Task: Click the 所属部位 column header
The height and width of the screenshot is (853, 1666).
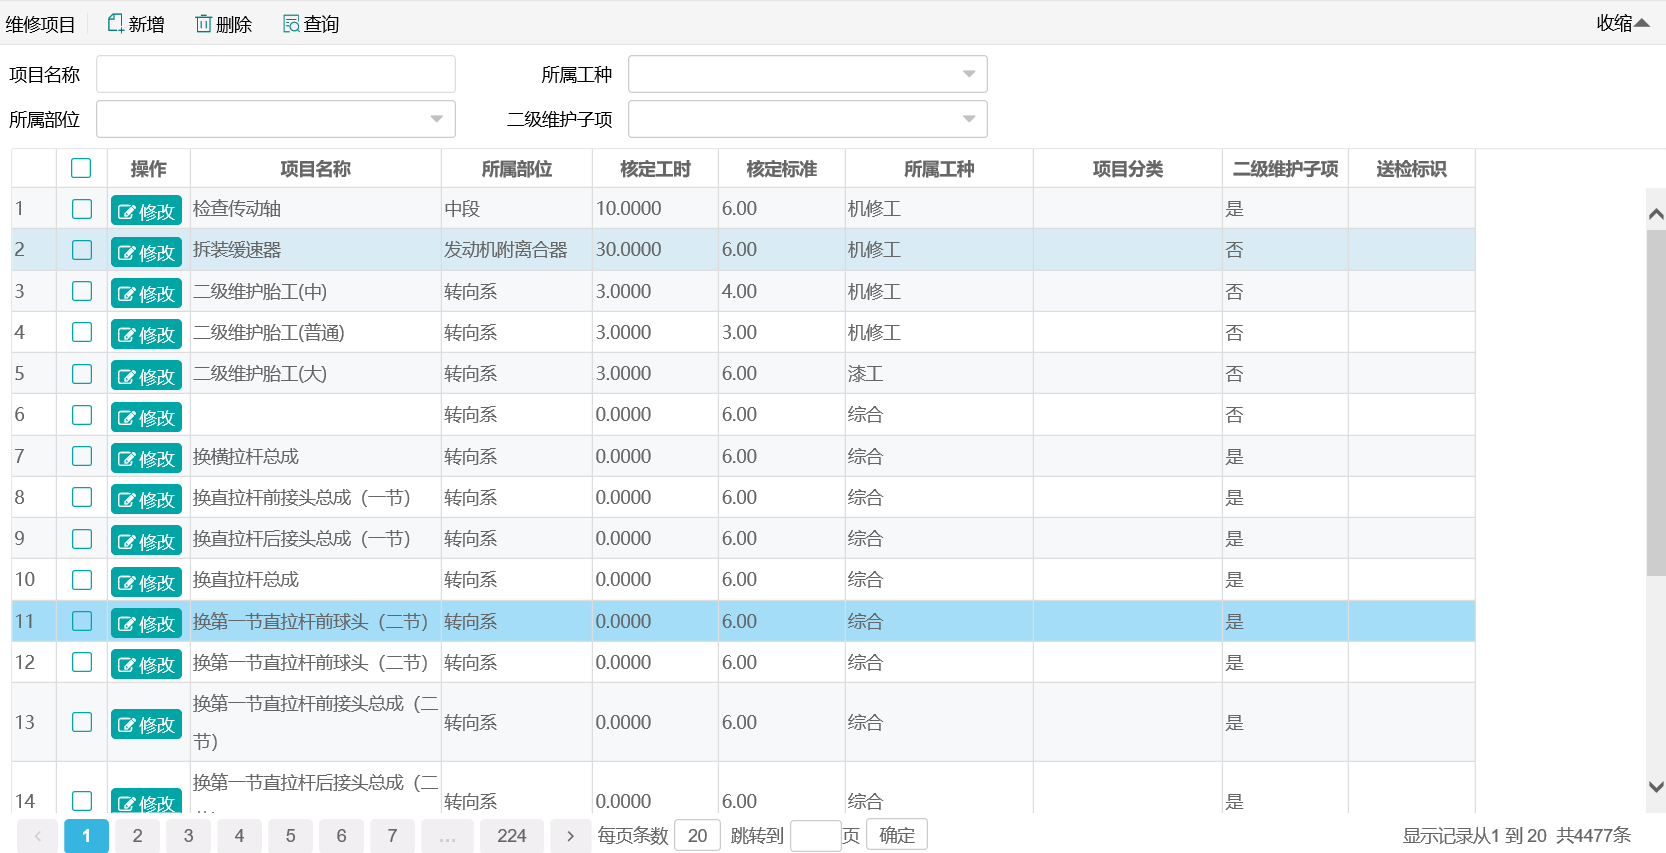Action: pos(517,169)
